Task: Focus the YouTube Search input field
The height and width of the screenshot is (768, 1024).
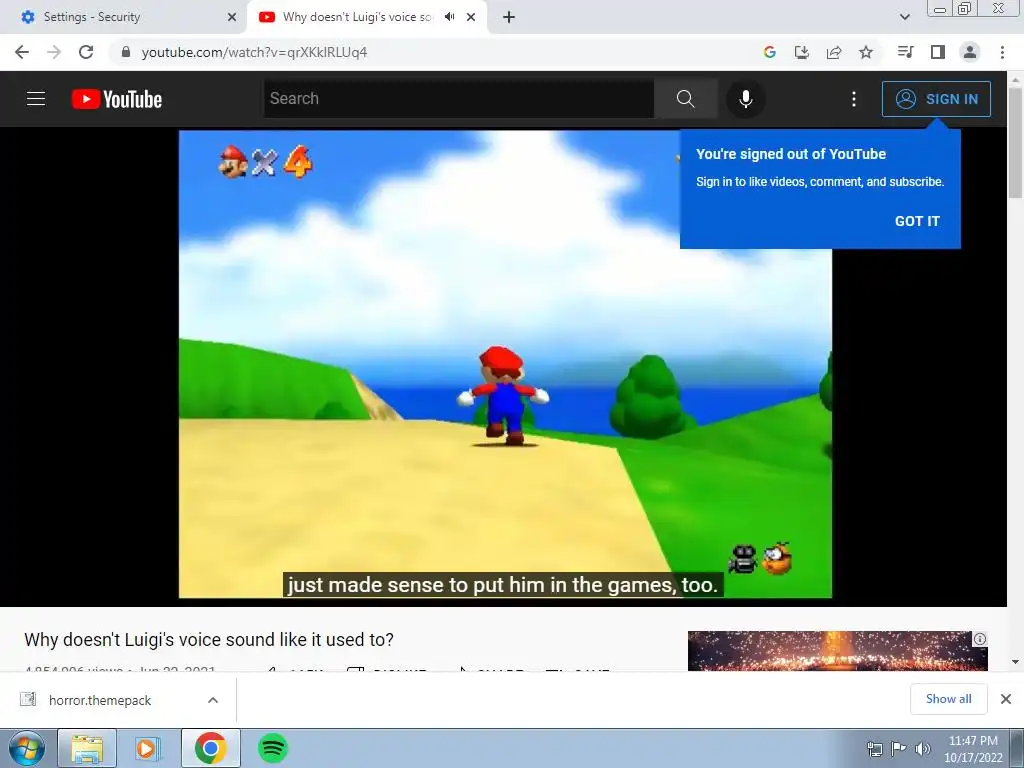Action: point(458,99)
